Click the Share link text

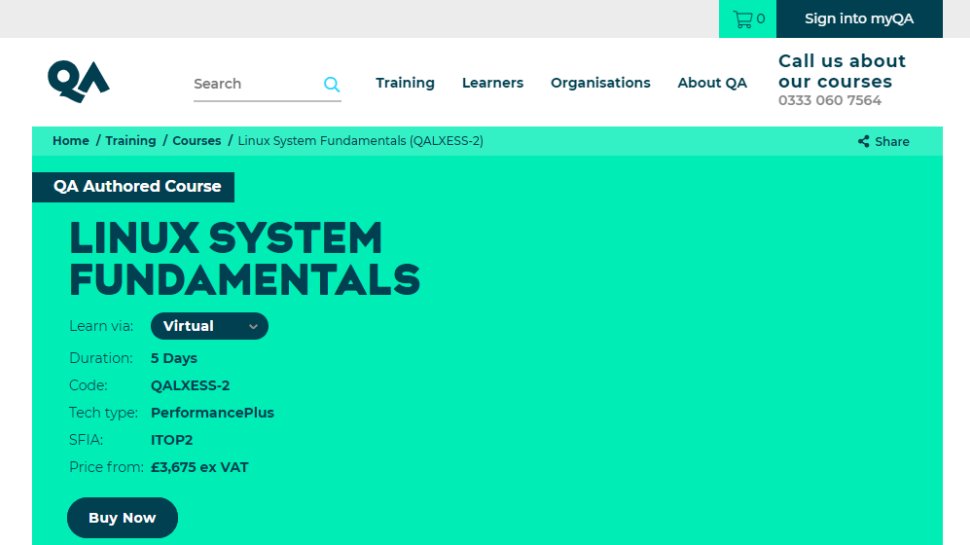[x=892, y=142]
